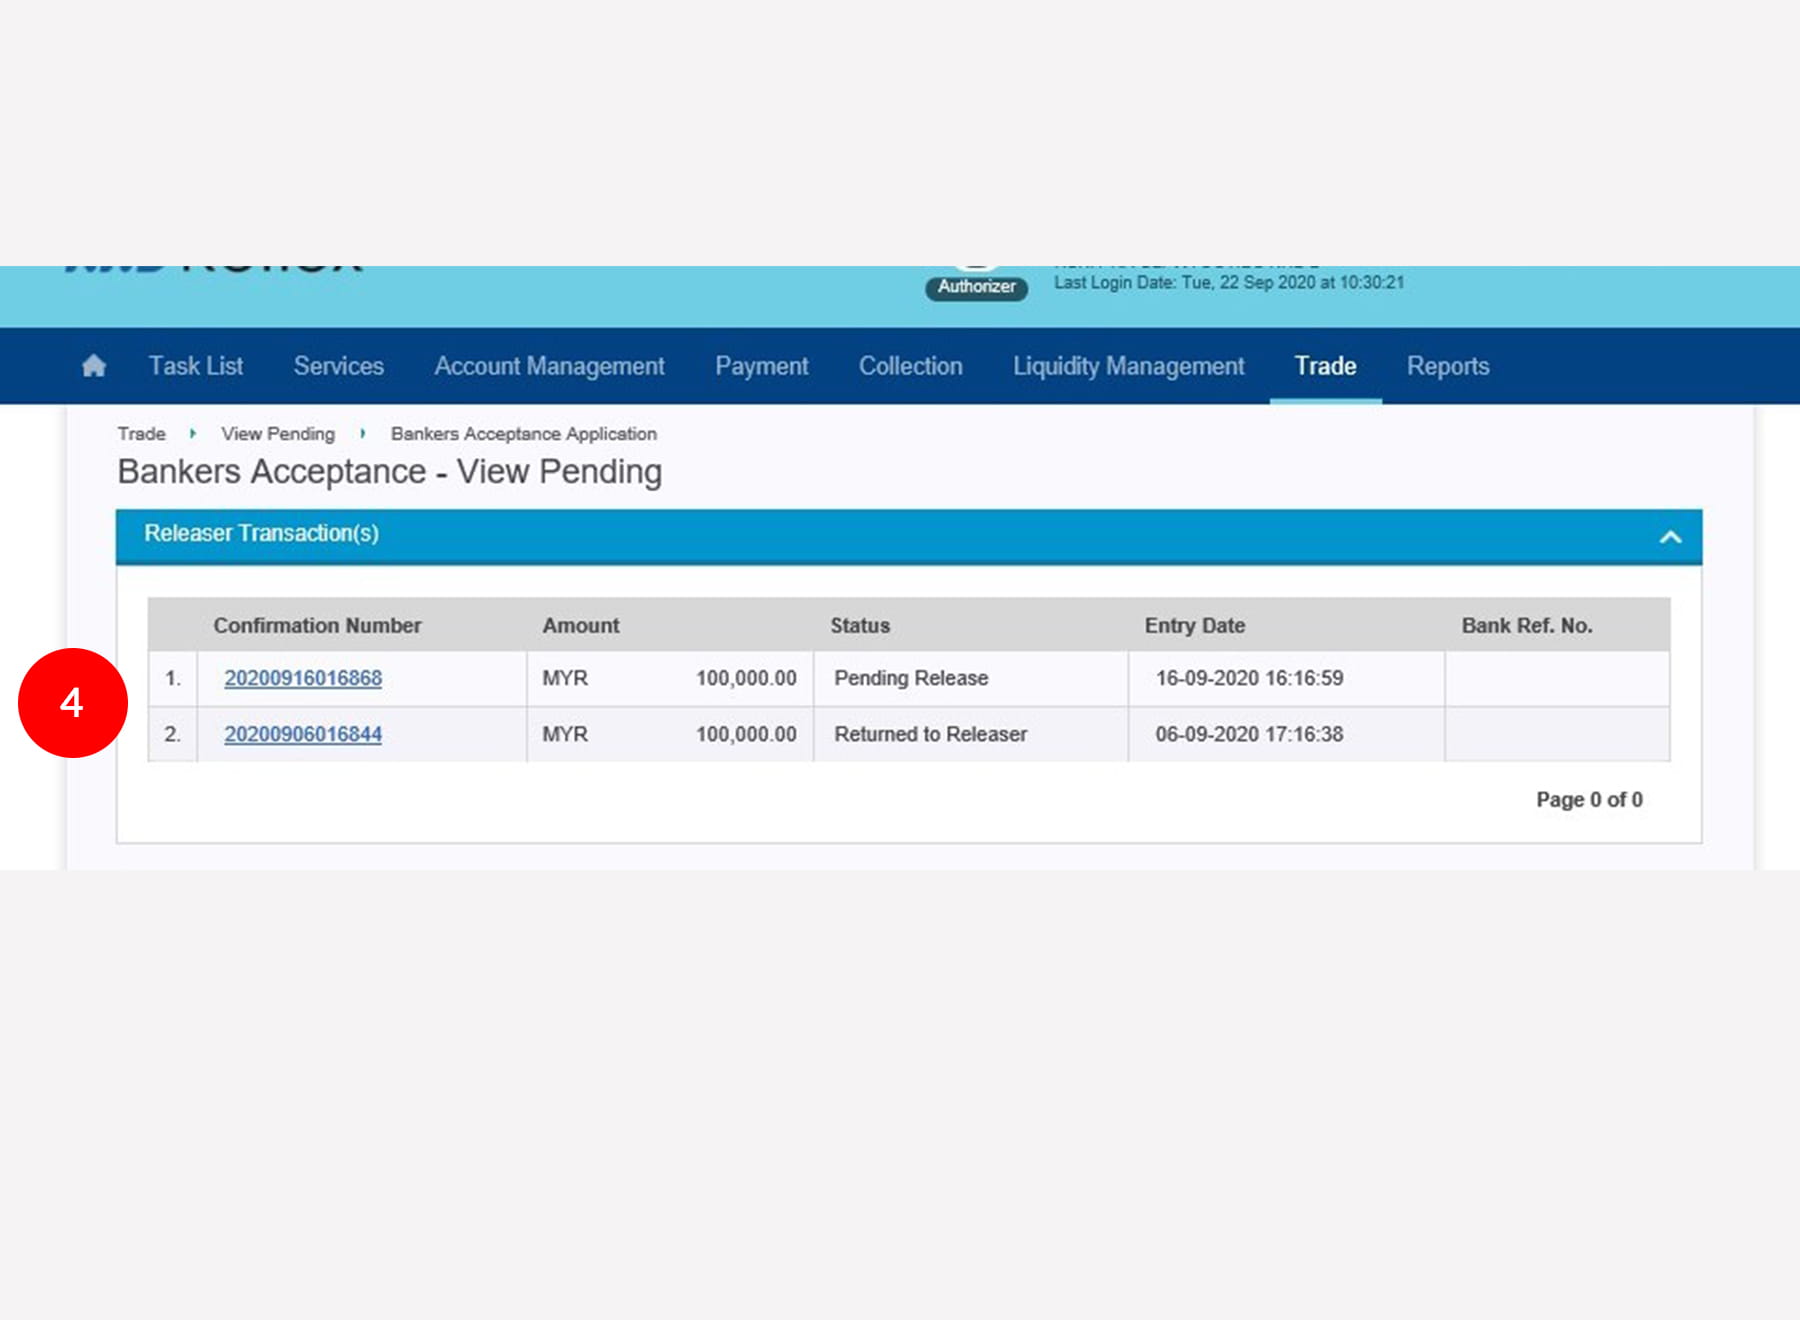Click the Home icon in navigation bar
Screen dimensions: 1800x1320
pos(94,366)
